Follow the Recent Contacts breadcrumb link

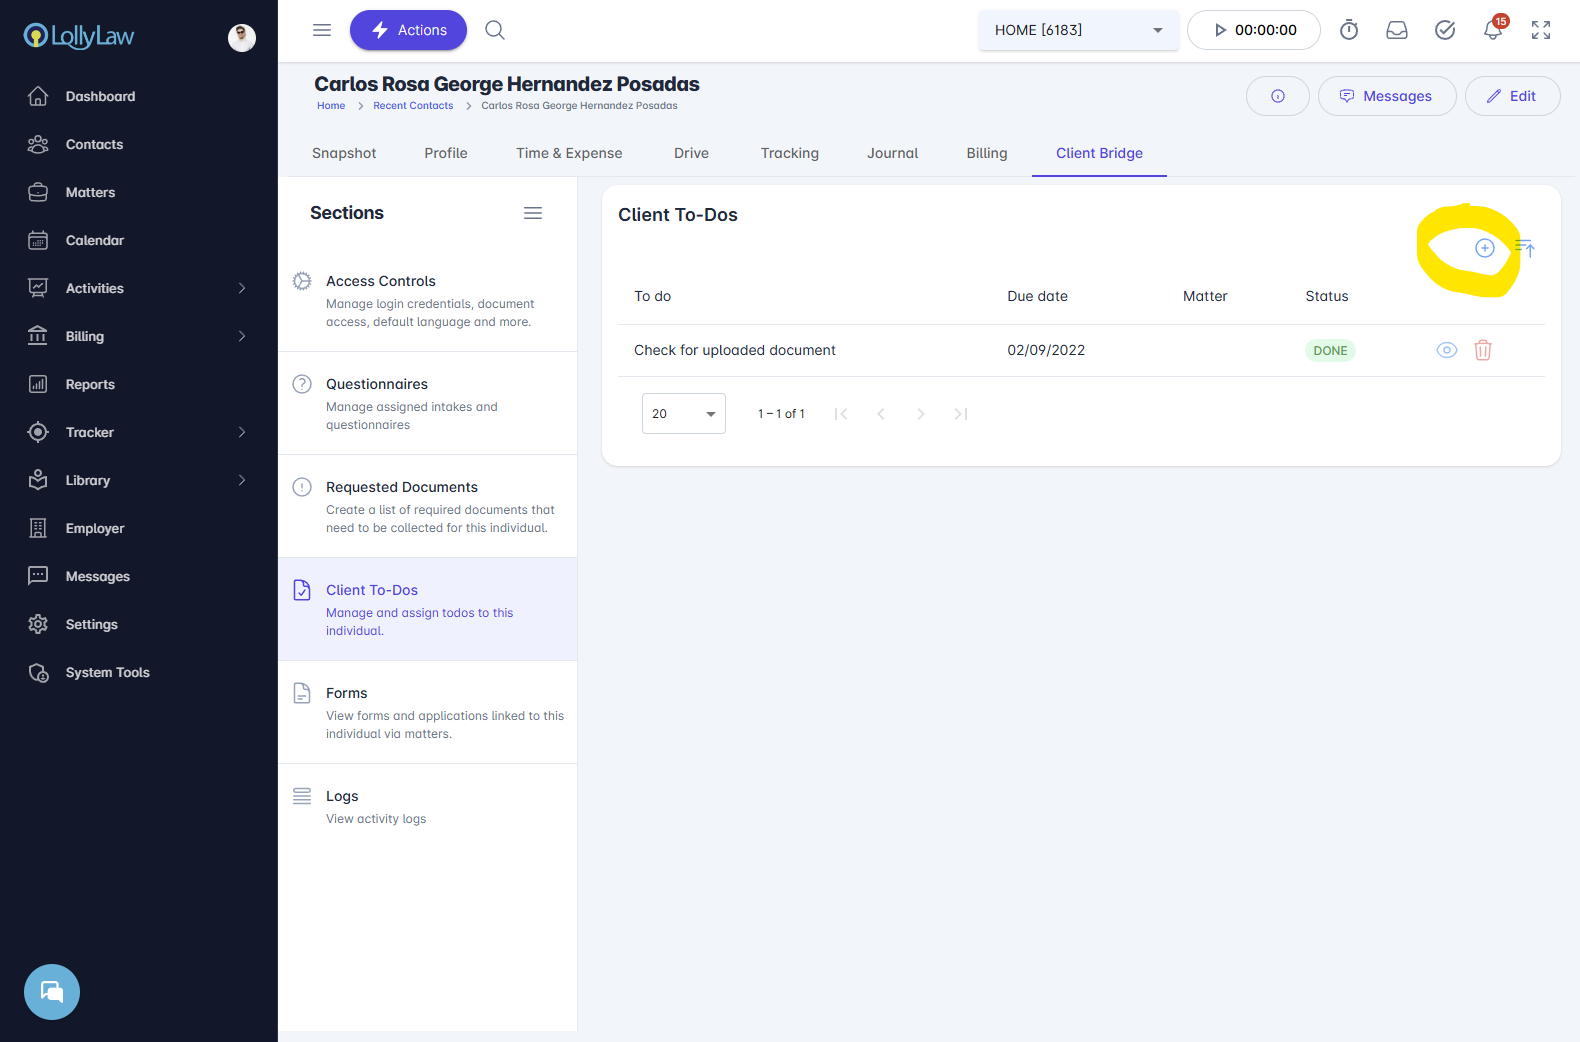[x=413, y=106]
